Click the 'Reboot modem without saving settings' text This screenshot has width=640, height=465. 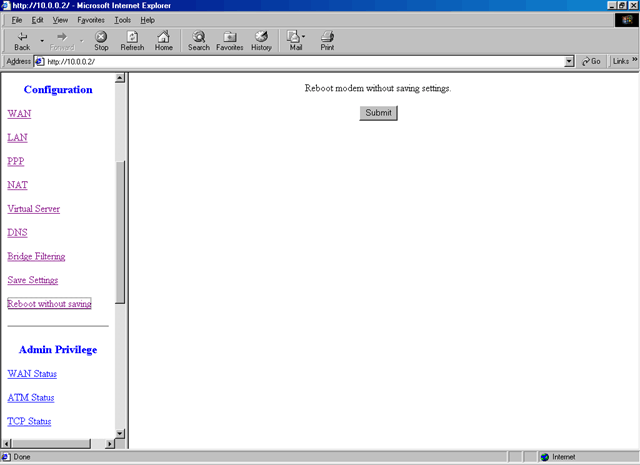pyautogui.click(x=378, y=88)
